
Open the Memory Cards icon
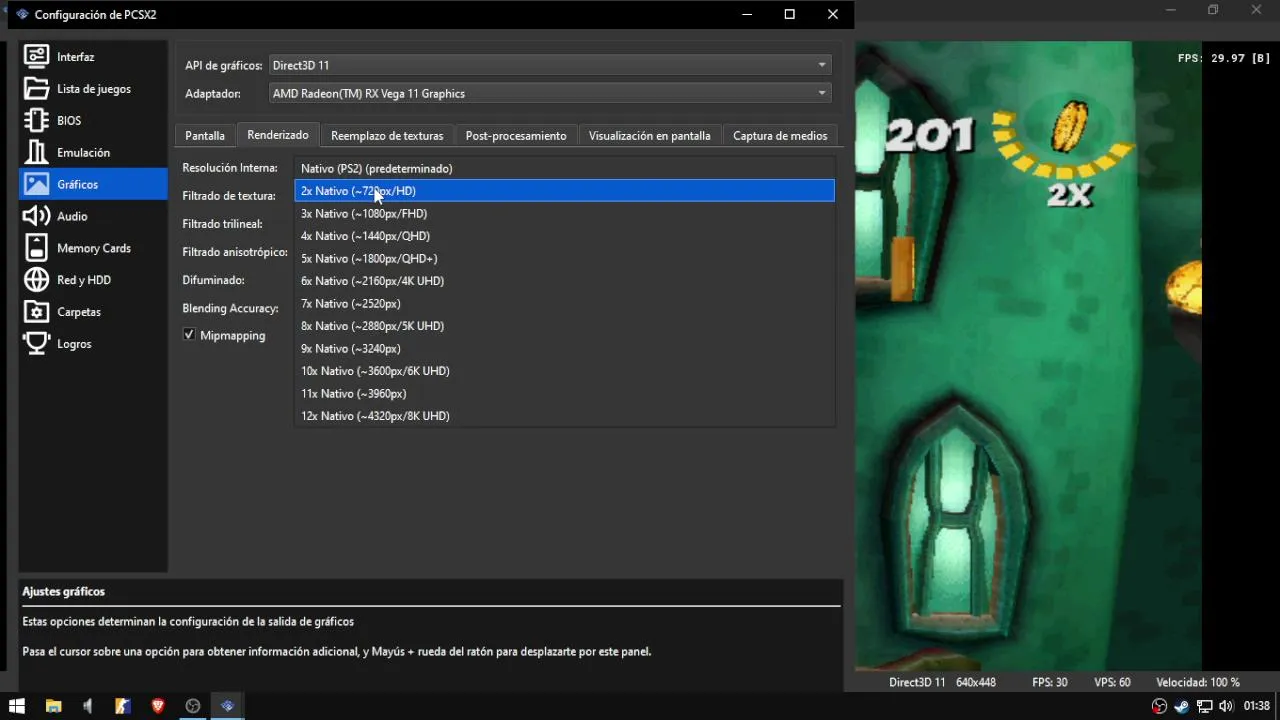coord(36,248)
